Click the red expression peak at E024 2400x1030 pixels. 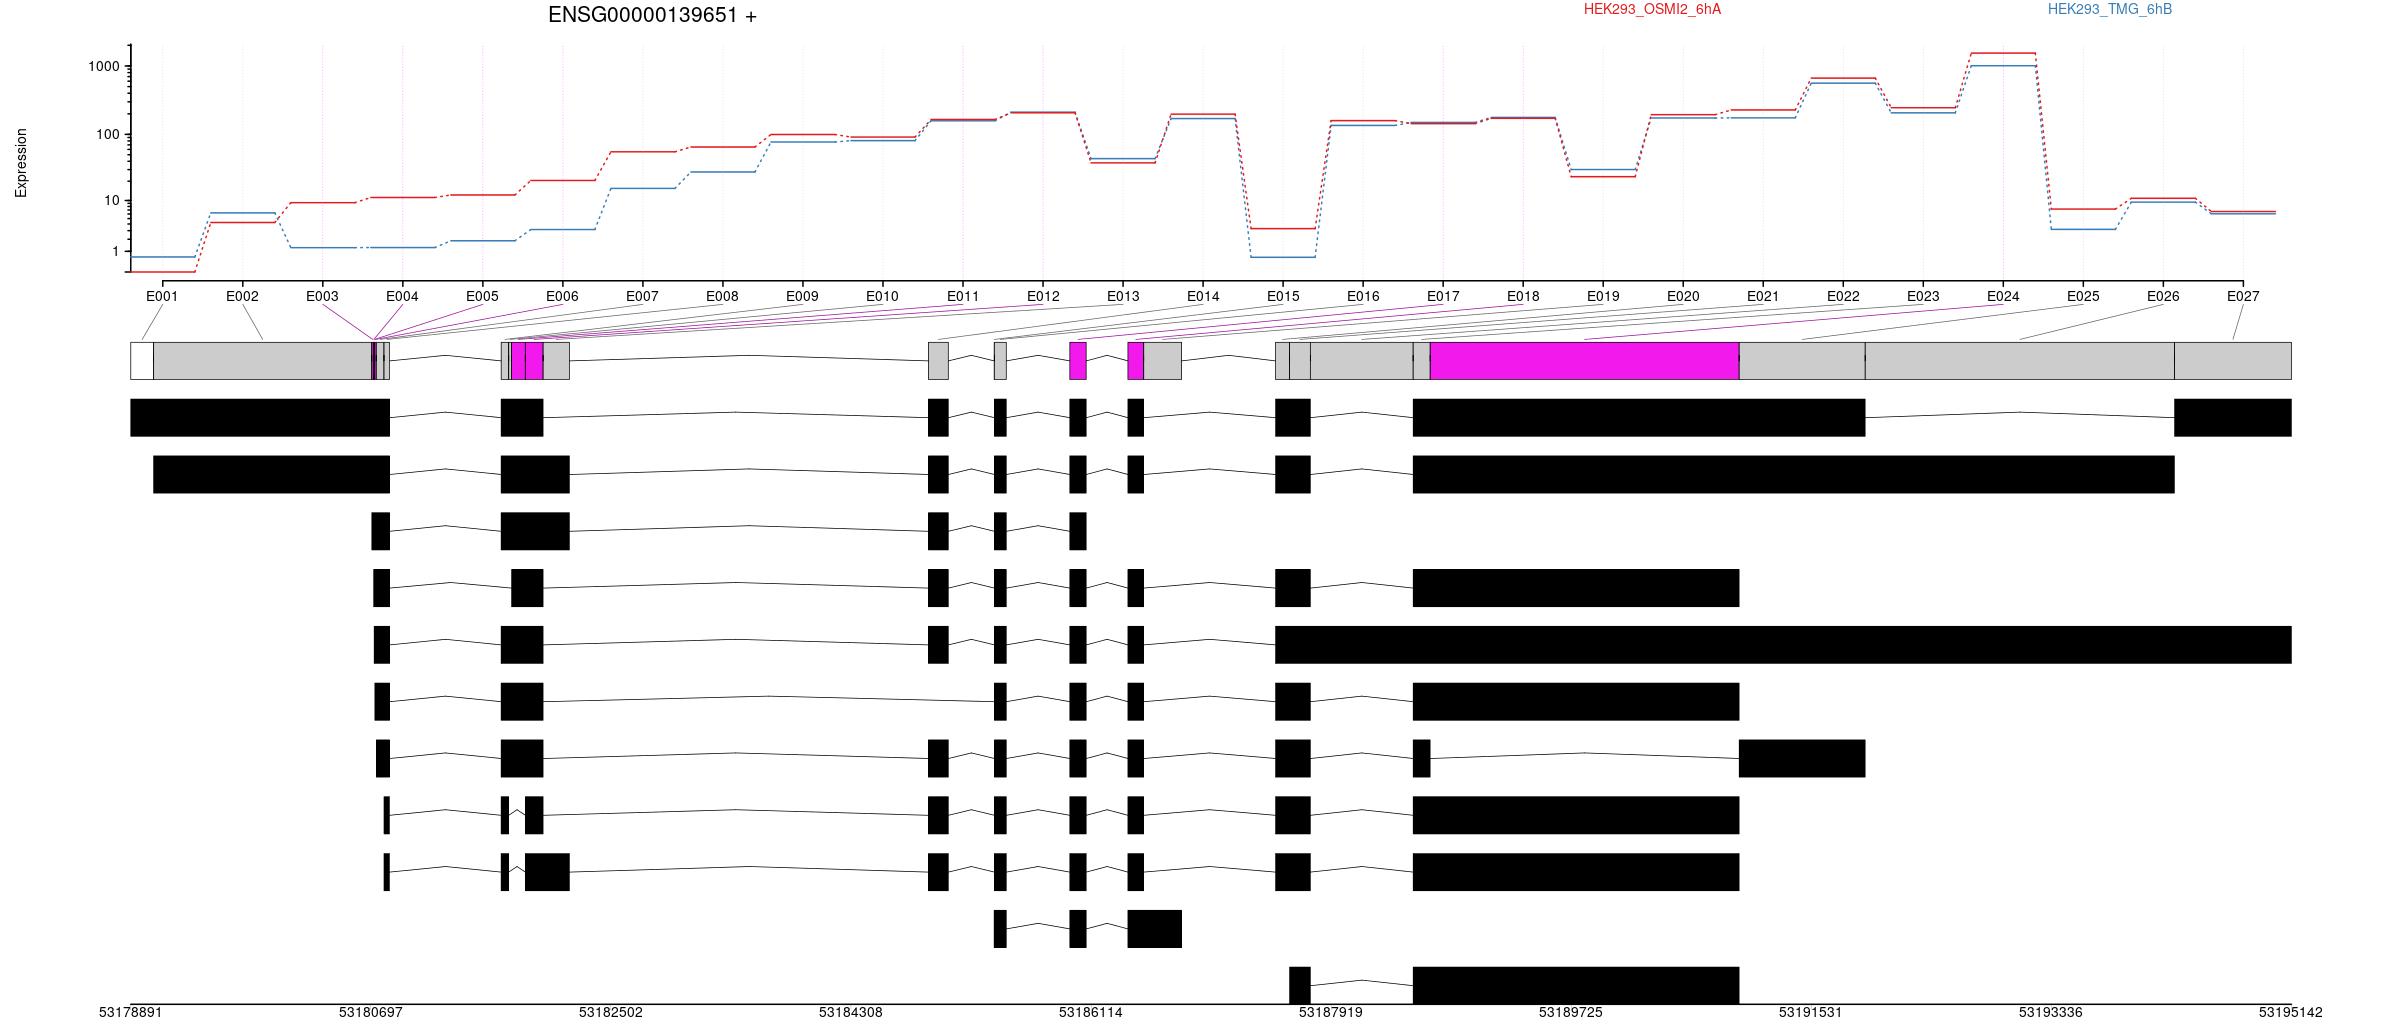pos(2003,53)
